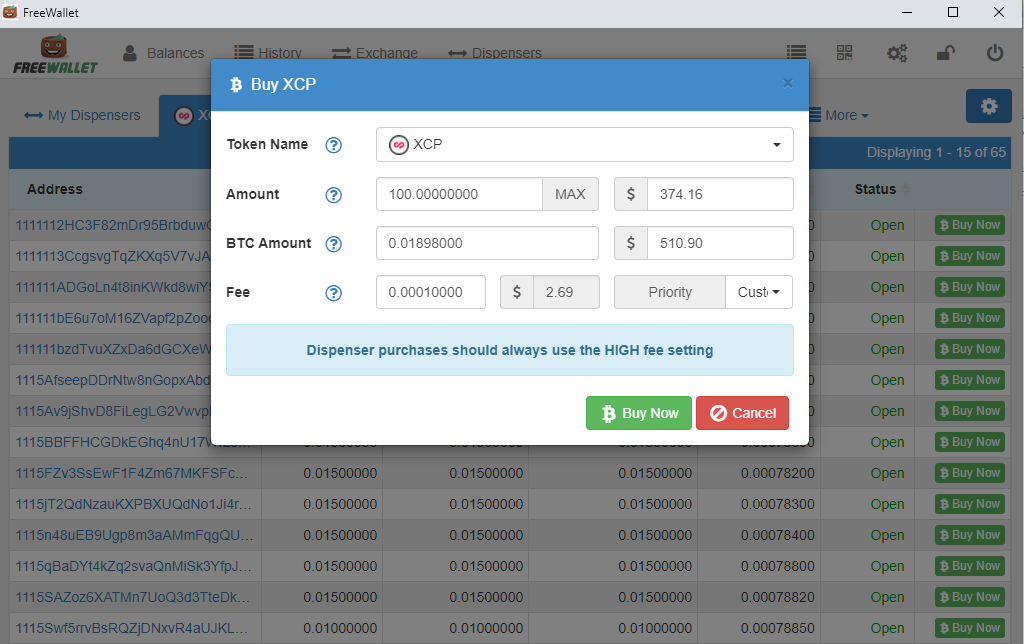Screen dimensions: 1024x644
Task: Open address 1111113CcgsvgTqZKXq5V7vJA link
Action: (x=114, y=256)
